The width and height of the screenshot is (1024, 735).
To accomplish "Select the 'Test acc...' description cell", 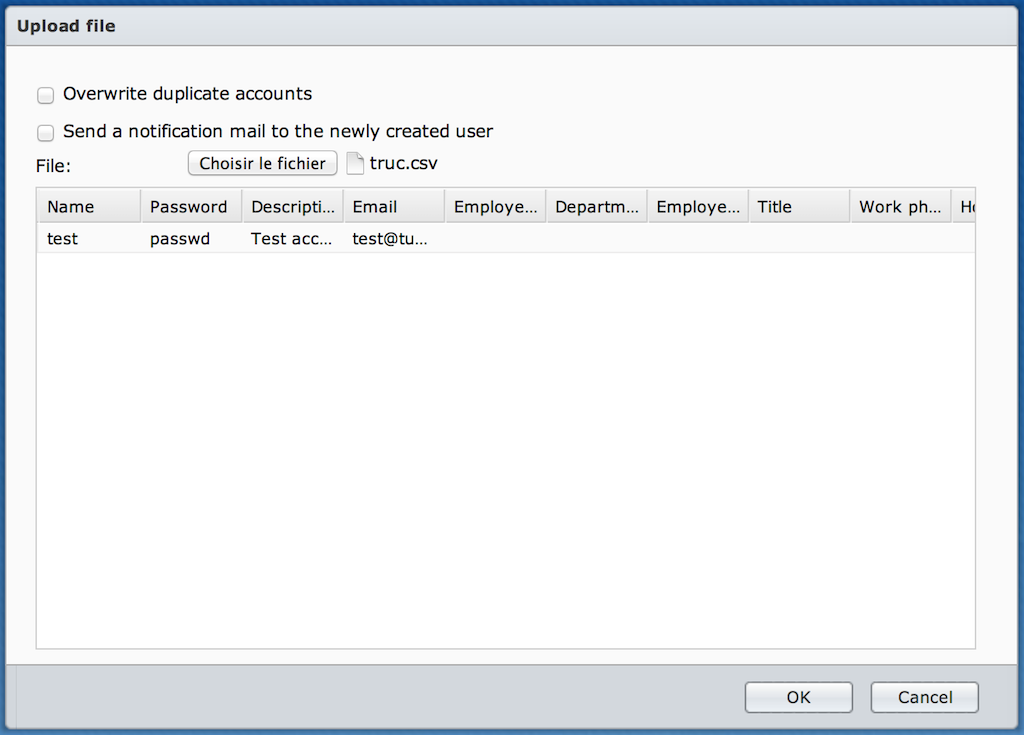I will point(293,238).
